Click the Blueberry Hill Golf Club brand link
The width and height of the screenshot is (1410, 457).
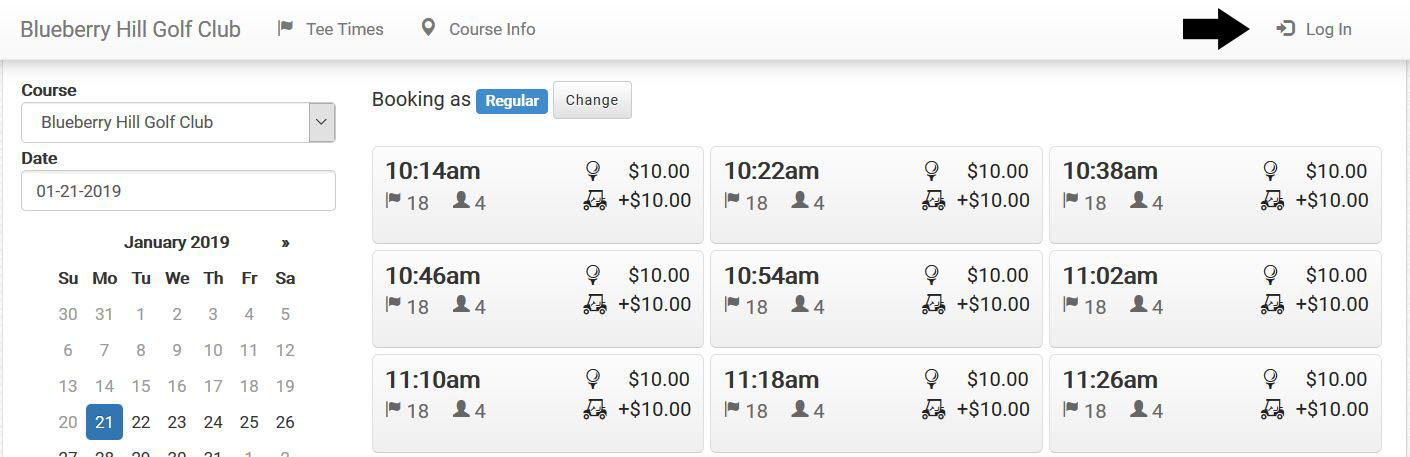point(131,29)
